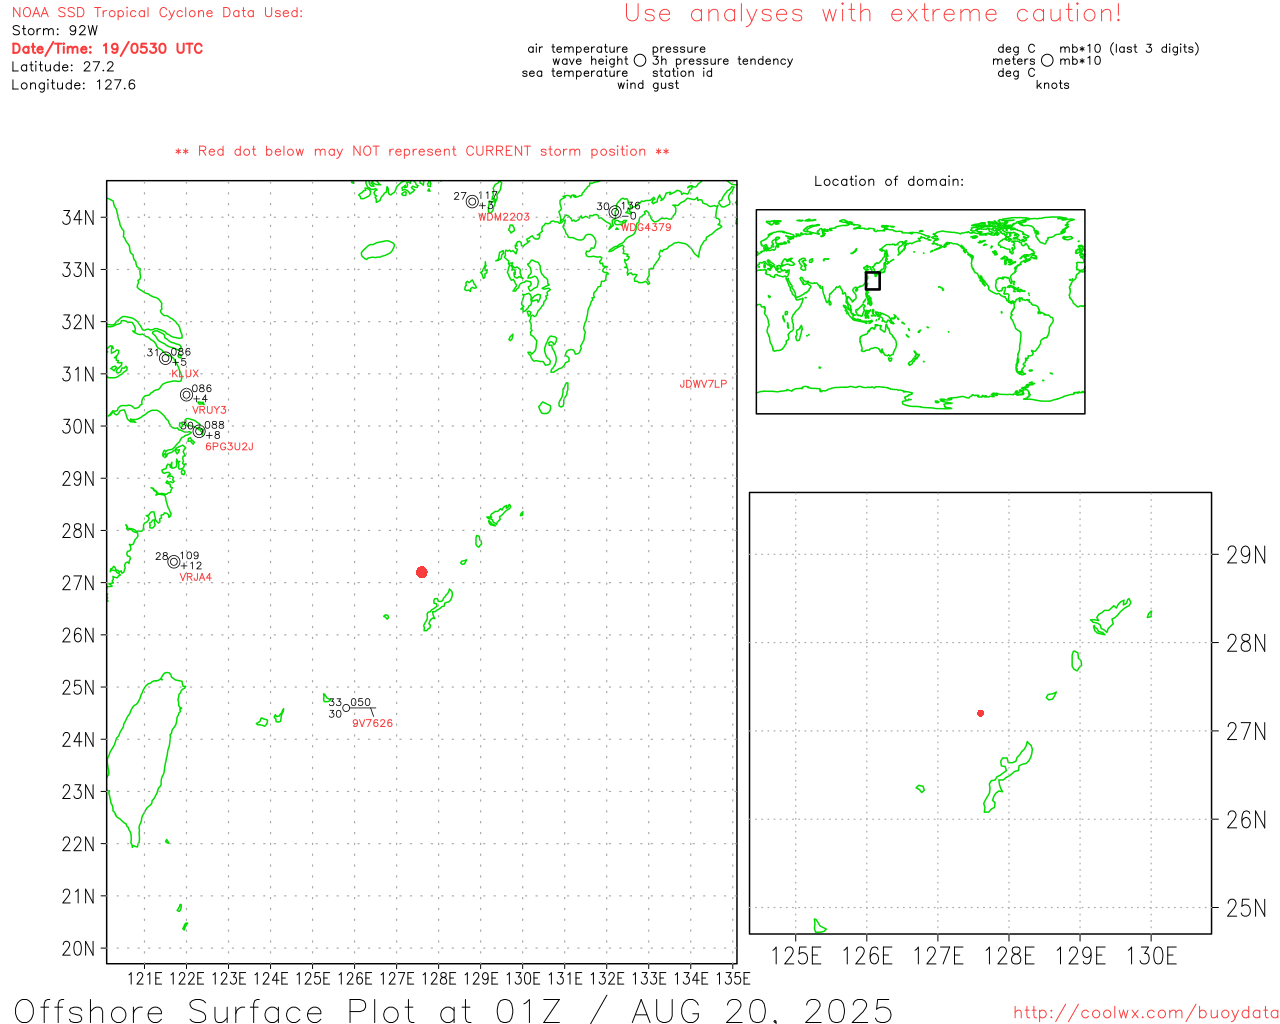Screen dimensions: 1280x1024
Task: Click station circle marker for 6PG3U2J
Action: click(199, 431)
